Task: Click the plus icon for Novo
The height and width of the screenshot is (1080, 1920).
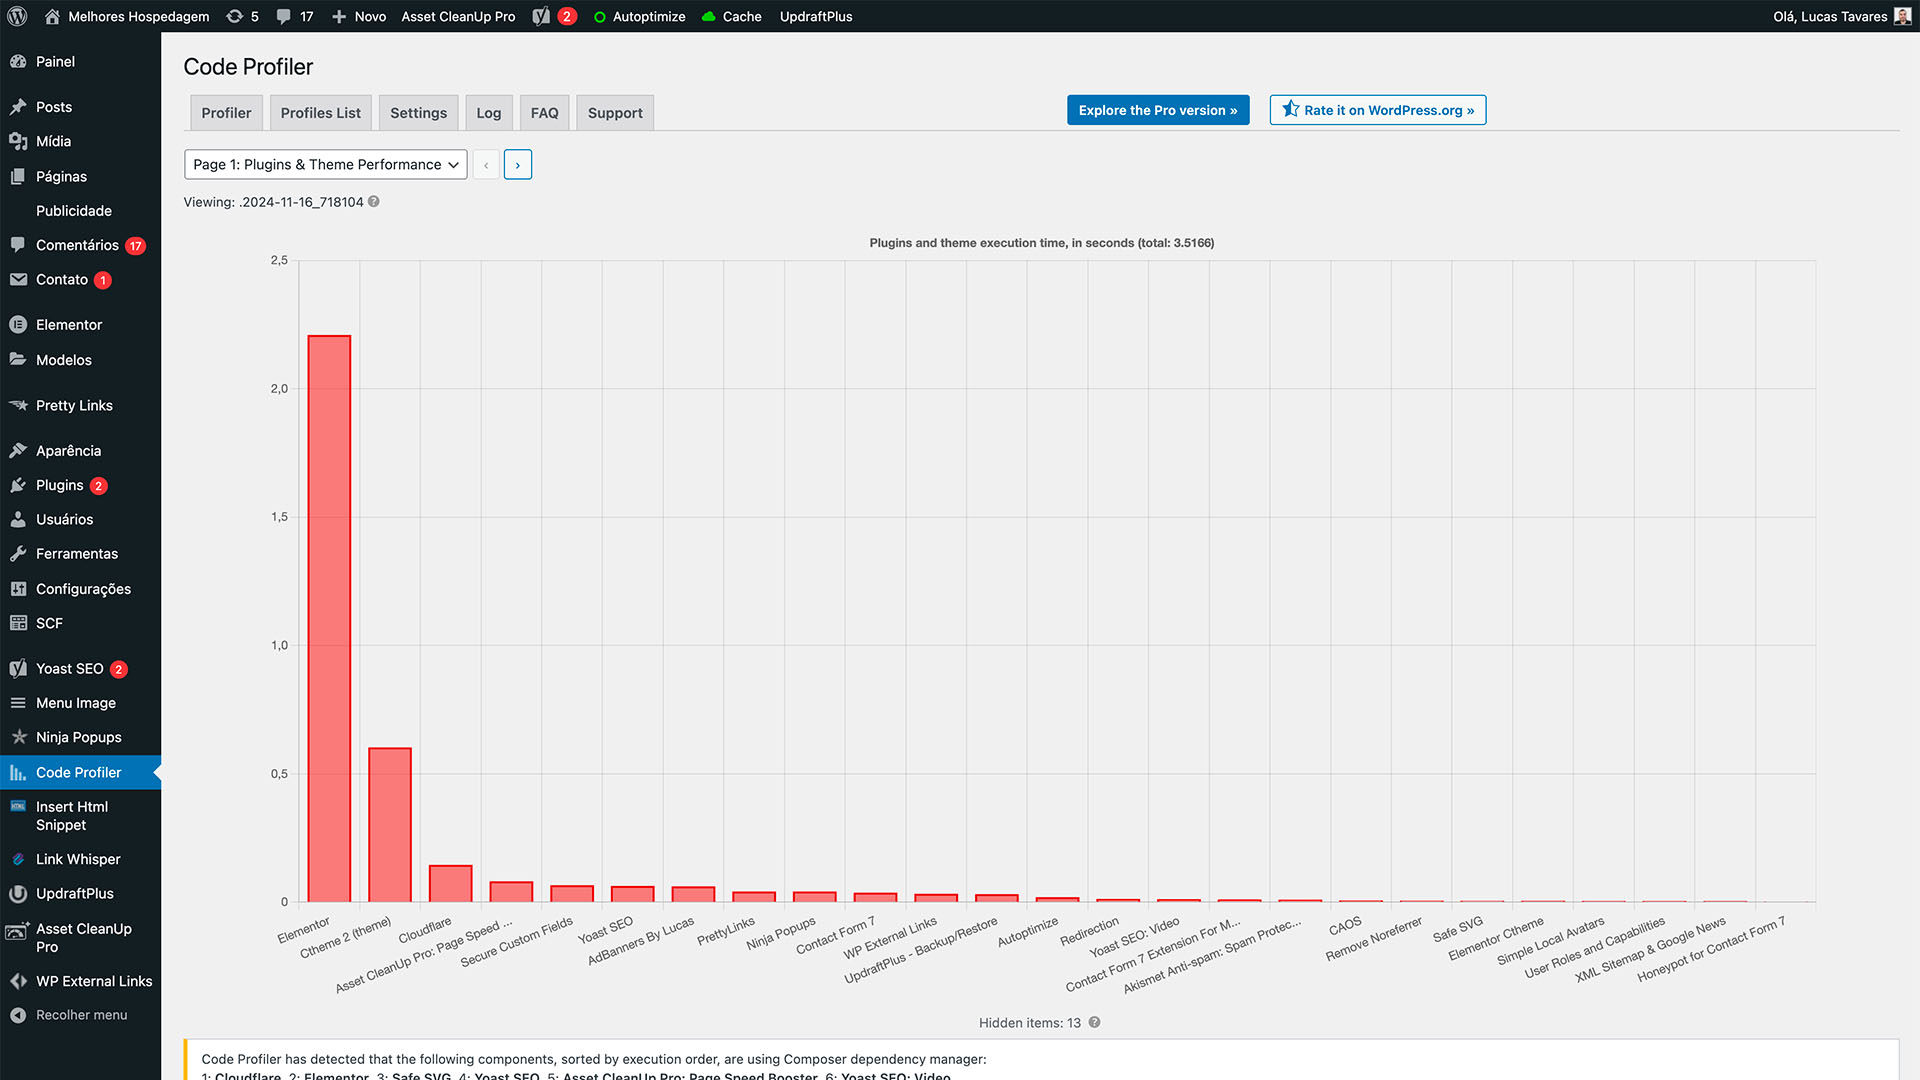Action: tap(339, 16)
